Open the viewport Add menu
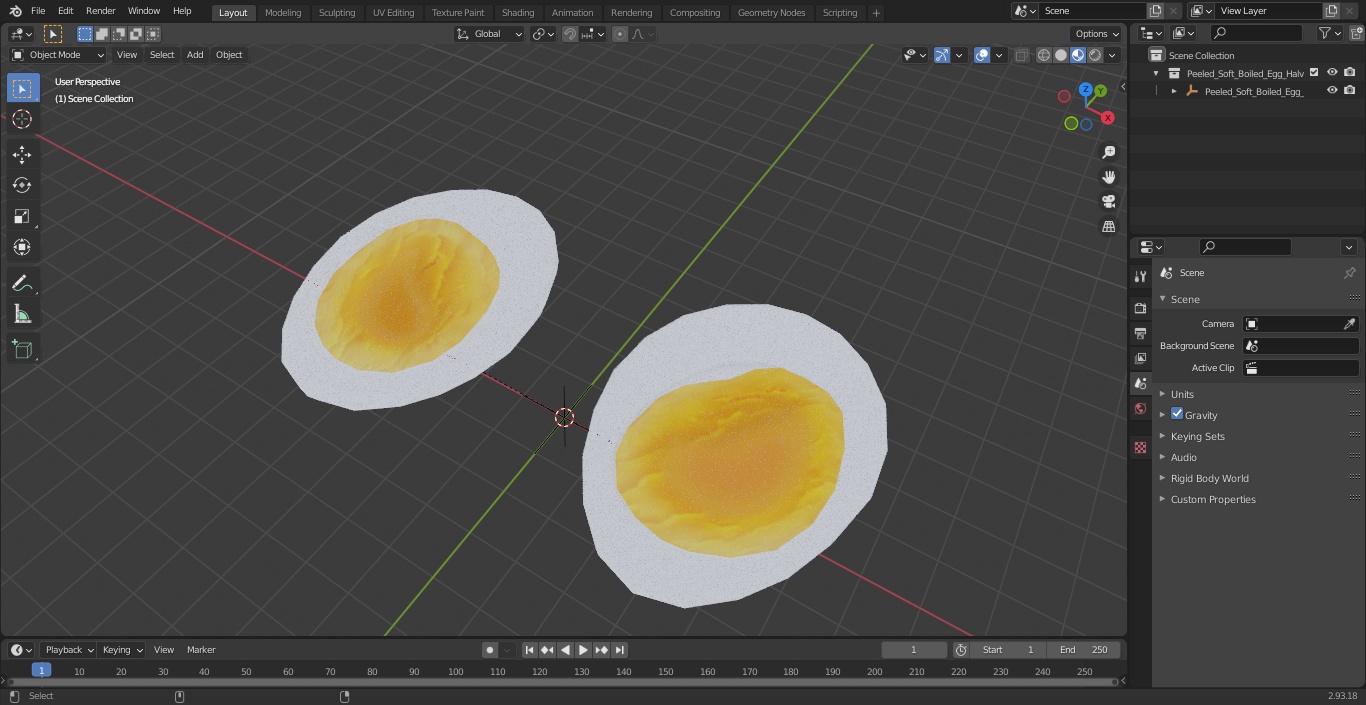The width and height of the screenshot is (1366, 705). click(195, 55)
